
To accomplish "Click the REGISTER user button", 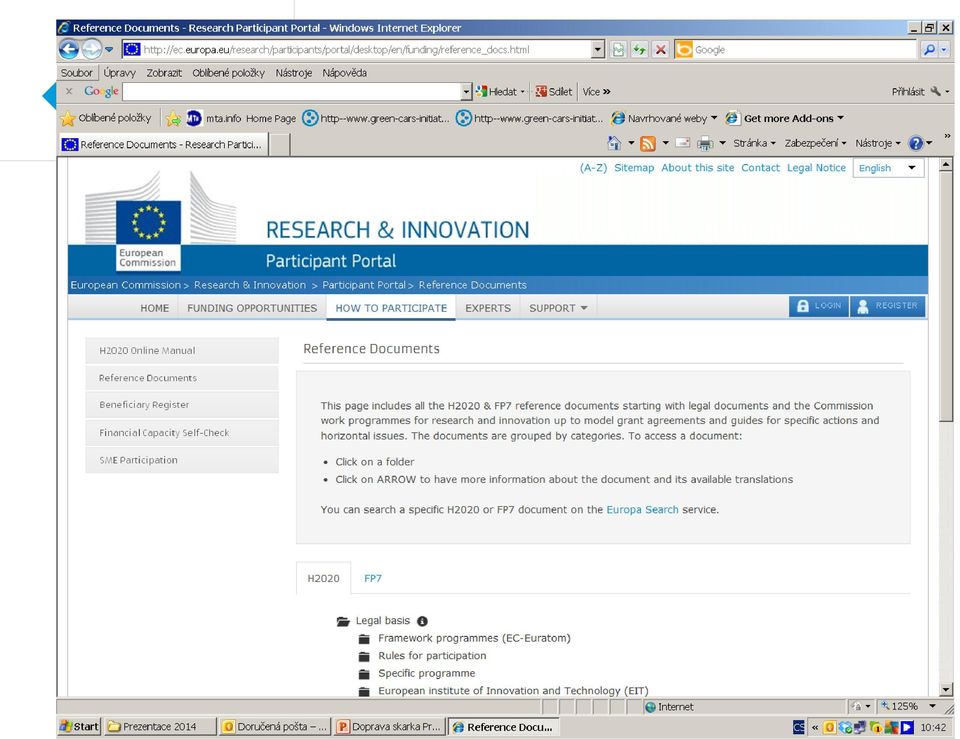I will point(887,306).
